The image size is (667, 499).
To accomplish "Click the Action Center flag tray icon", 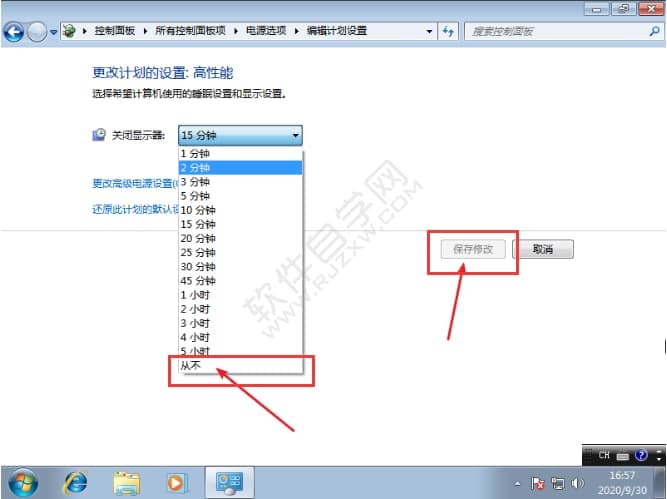I will (x=539, y=482).
